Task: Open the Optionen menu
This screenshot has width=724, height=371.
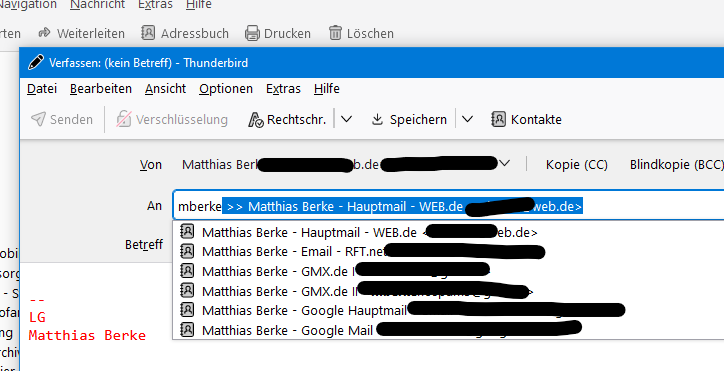Action: click(226, 88)
